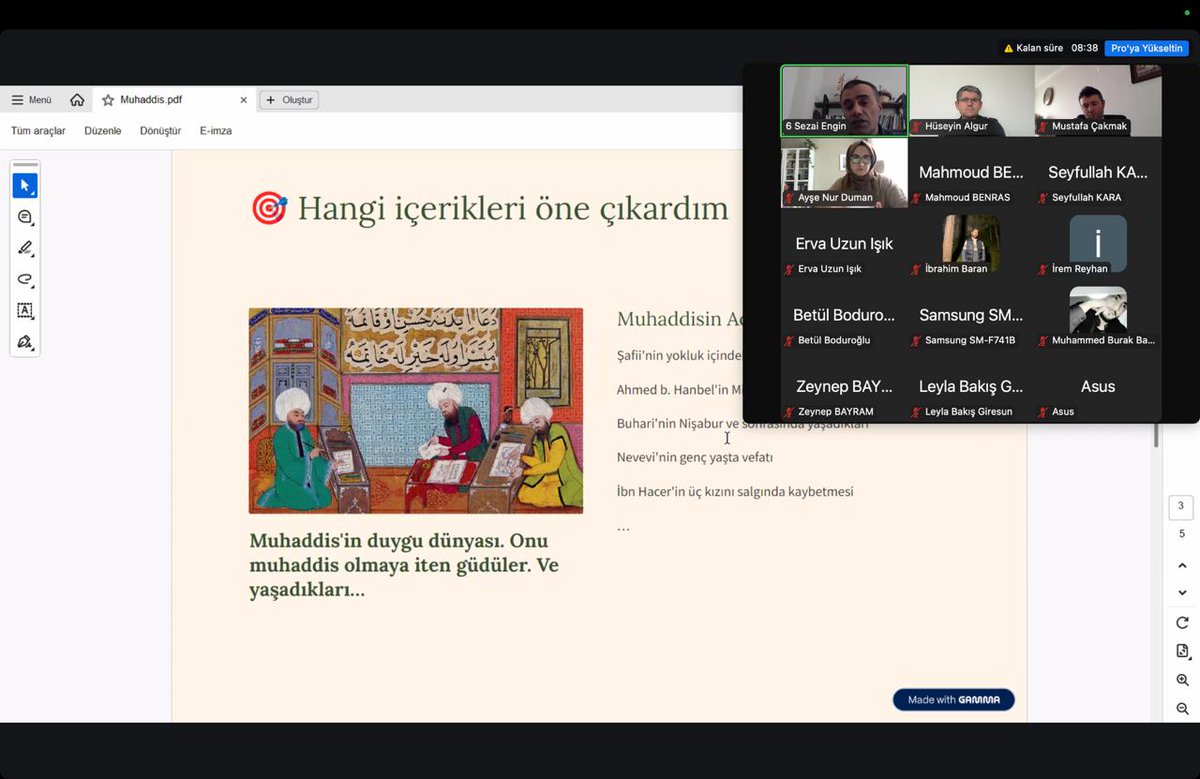The width and height of the screenshot is (1200, 779).
Task: Open the page display options dropdown
Action: pyautogui.click(x=1182, y=649)
